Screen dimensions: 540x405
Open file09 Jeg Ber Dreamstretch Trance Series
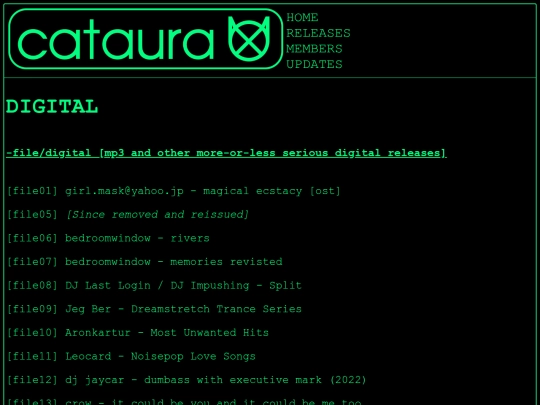pos(154,309)
